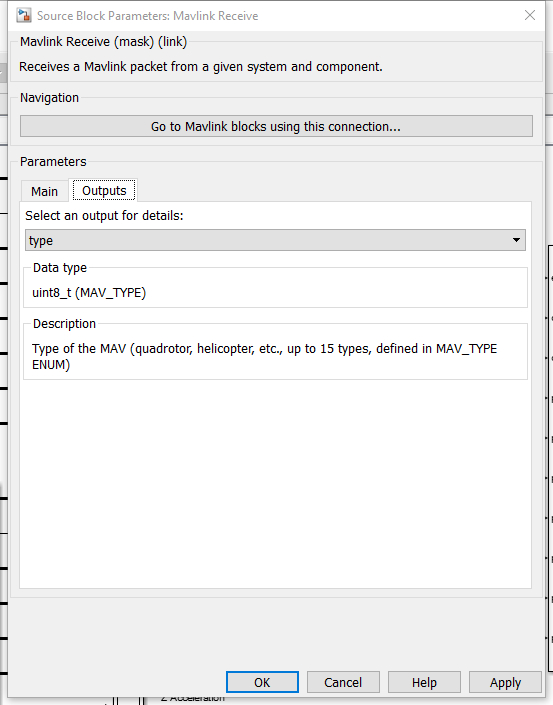Image resolution: width=553 pixels, height=705 pixels.
Task: Go to Mavlink blocks using this connection
Action: click(x=276, y=126)
